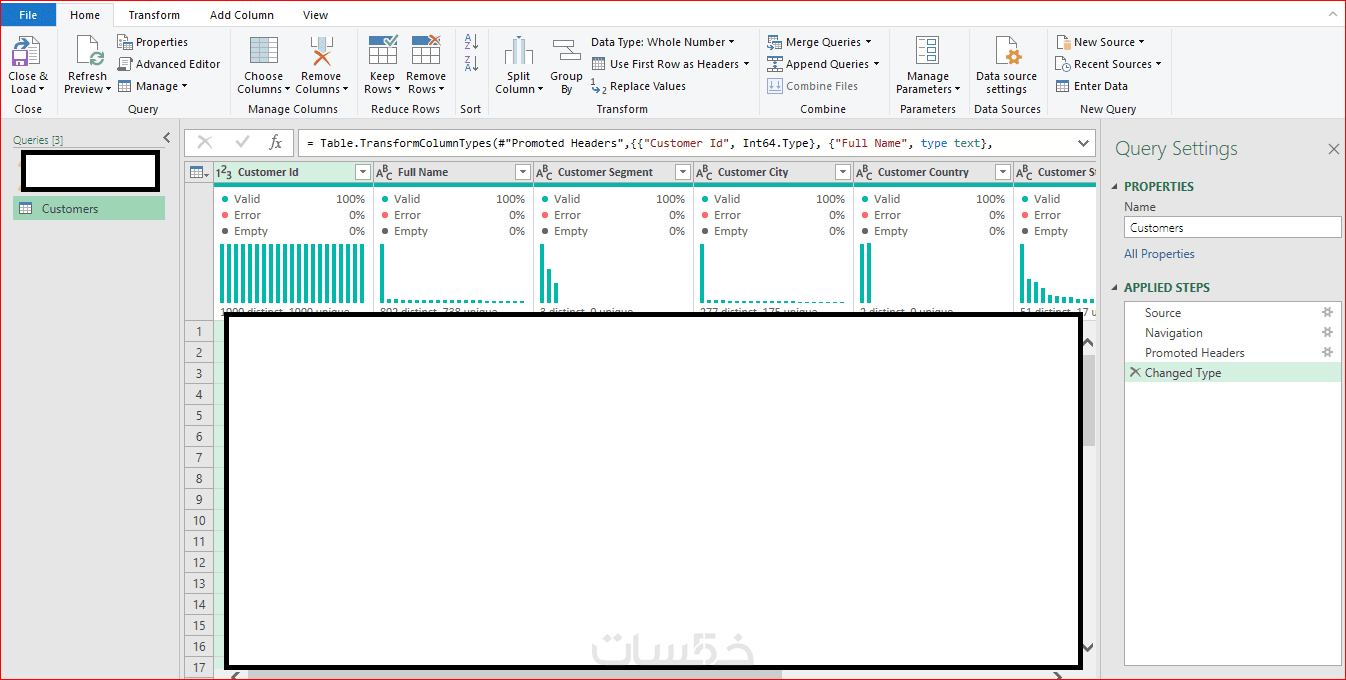The width and height of the screenshot is (1346, 680).
Task: Select the Customers query in the list
Action: tap(89, 208)
